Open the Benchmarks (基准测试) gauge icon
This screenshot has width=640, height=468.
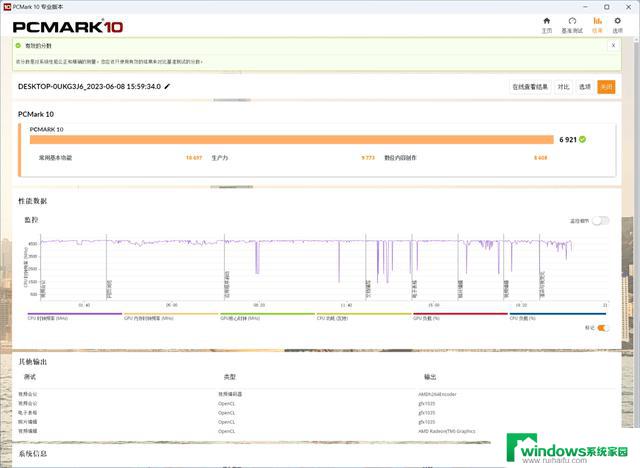(572, 21)
